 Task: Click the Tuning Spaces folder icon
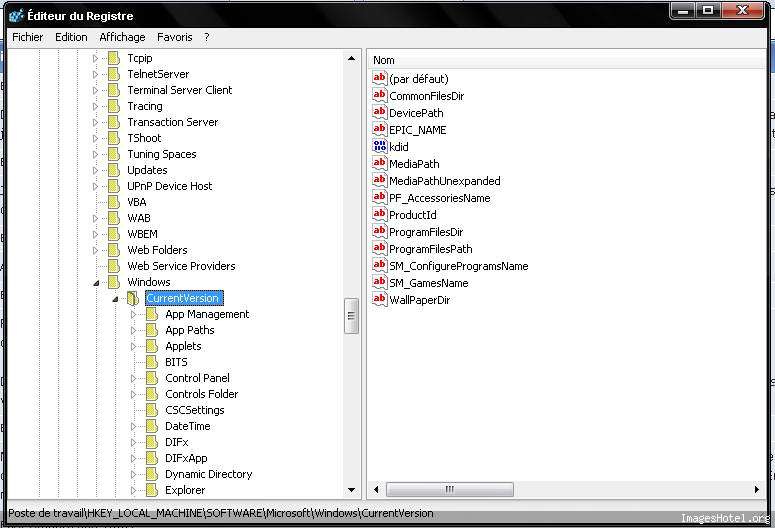click(114, 154)
